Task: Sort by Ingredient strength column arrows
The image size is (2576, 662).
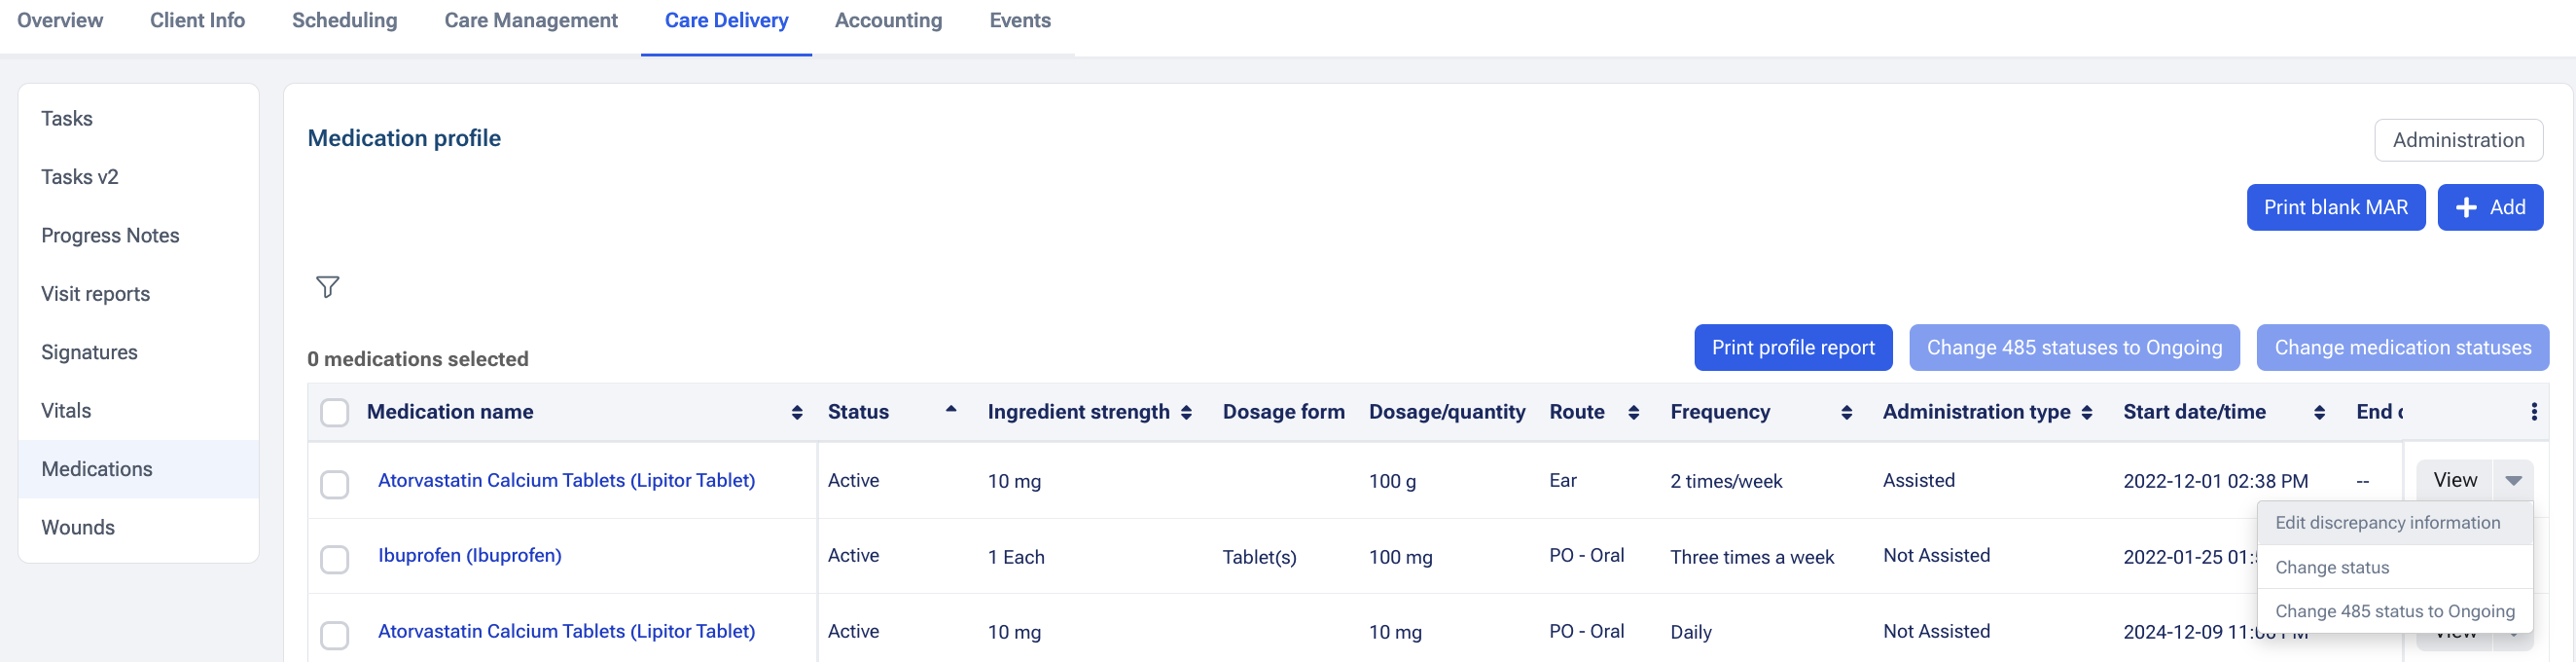Action: (1186, 412)
